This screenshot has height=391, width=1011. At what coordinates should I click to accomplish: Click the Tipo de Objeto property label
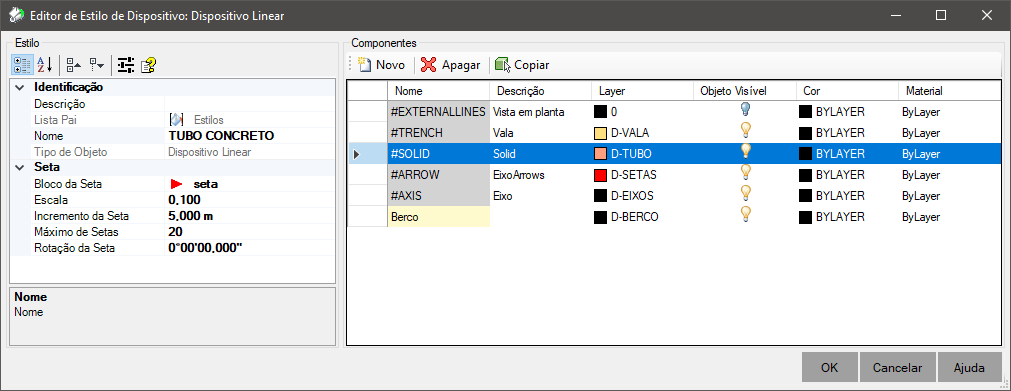(x=70, y=152)
